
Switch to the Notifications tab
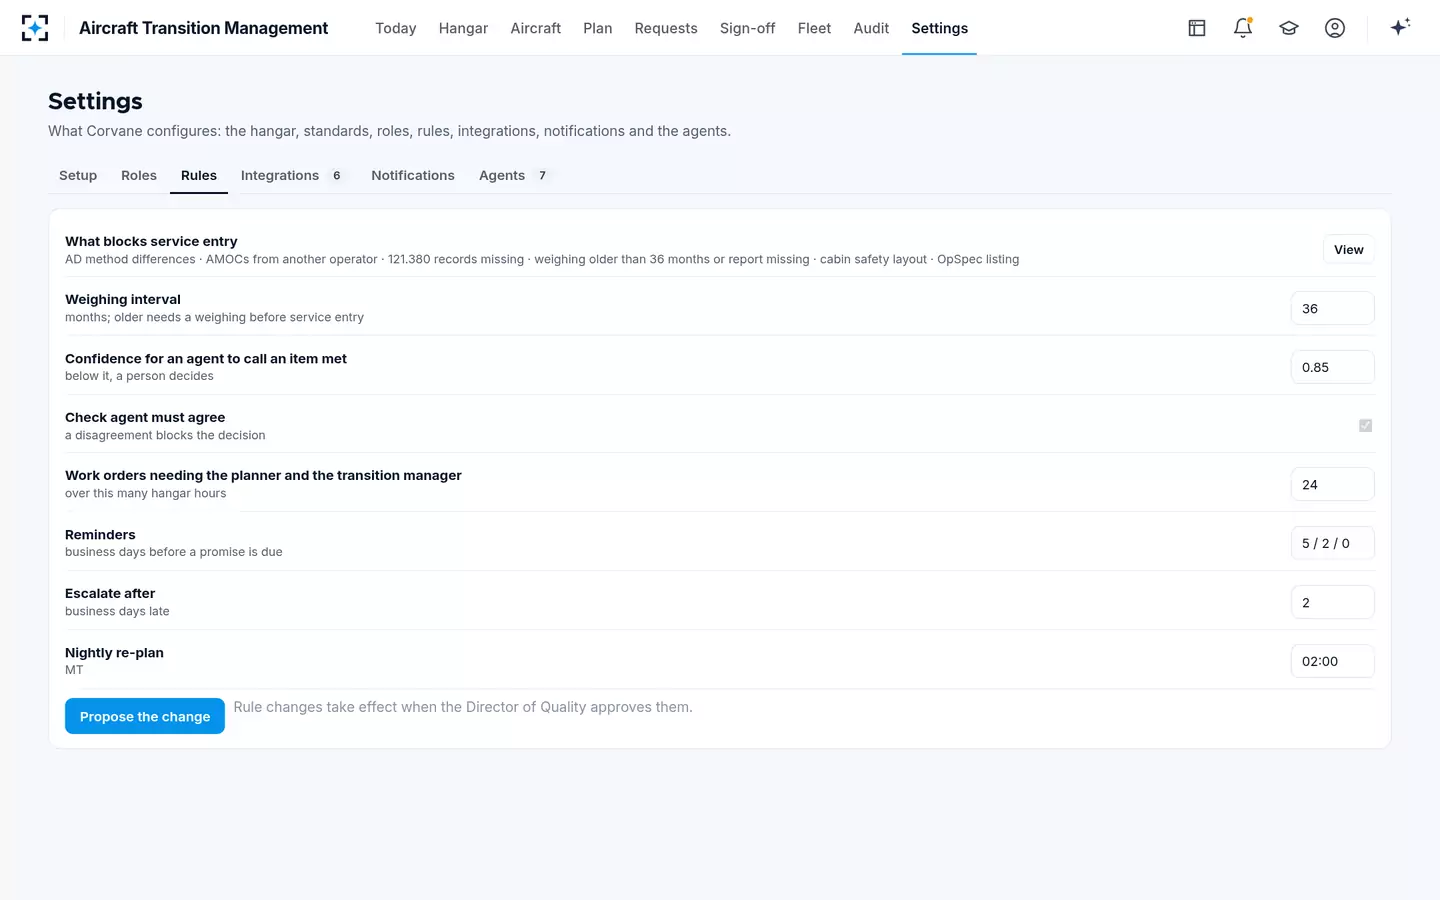pyautogui.click(x=413, y=175)
